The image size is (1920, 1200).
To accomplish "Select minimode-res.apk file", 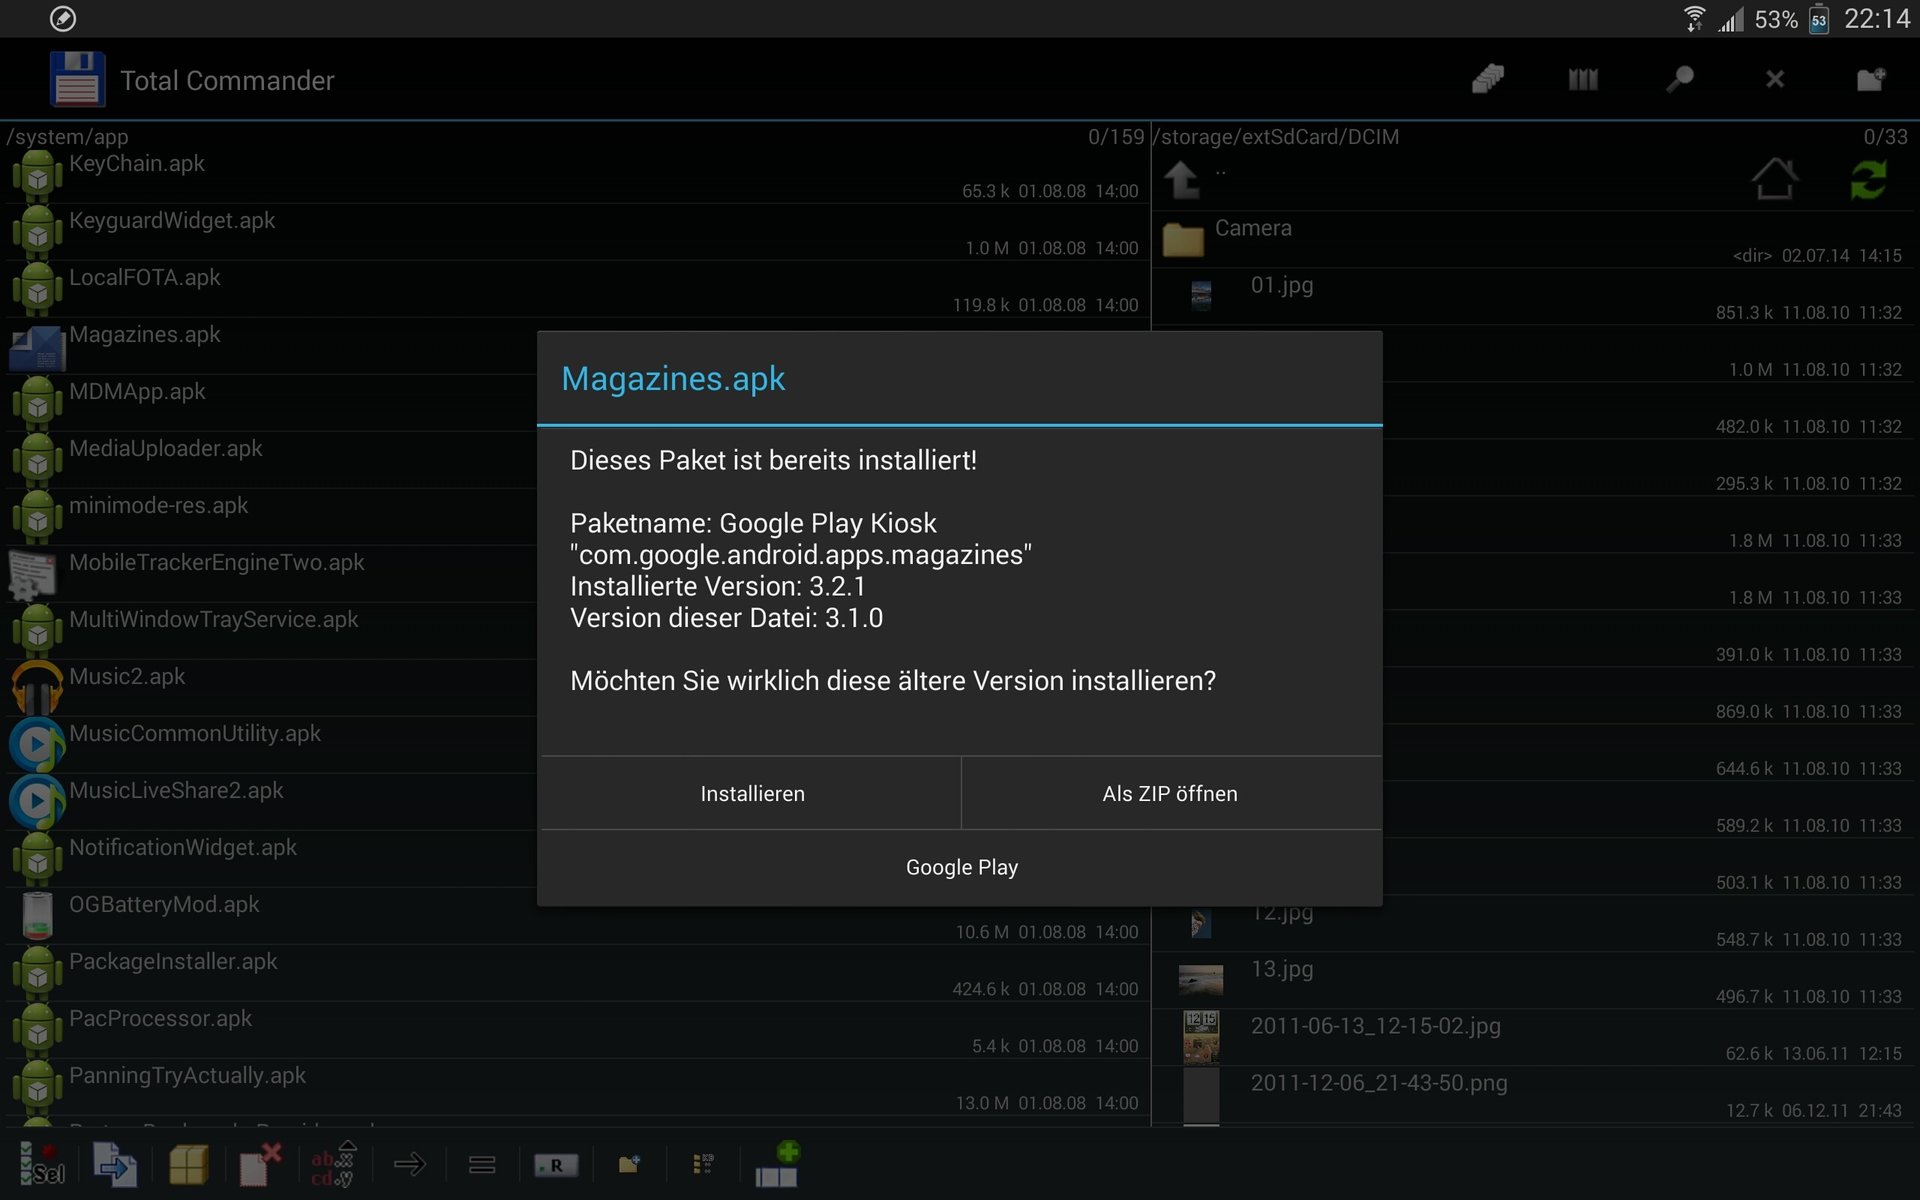I will (x=272, y=517).
